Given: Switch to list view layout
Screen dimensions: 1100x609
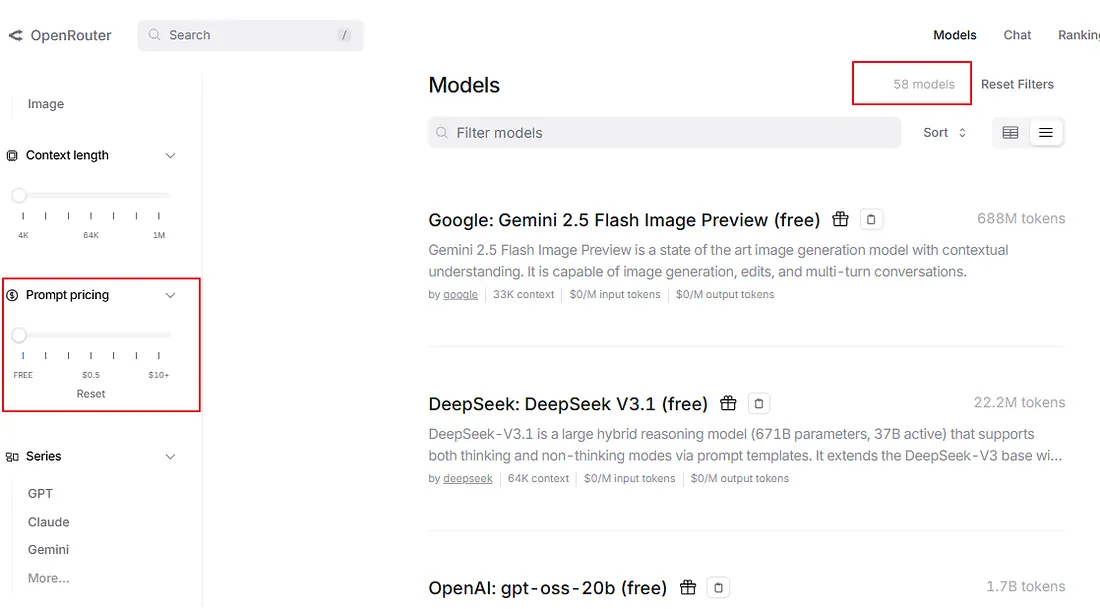Looking at the screenshot, I should tap(1045, 133).
